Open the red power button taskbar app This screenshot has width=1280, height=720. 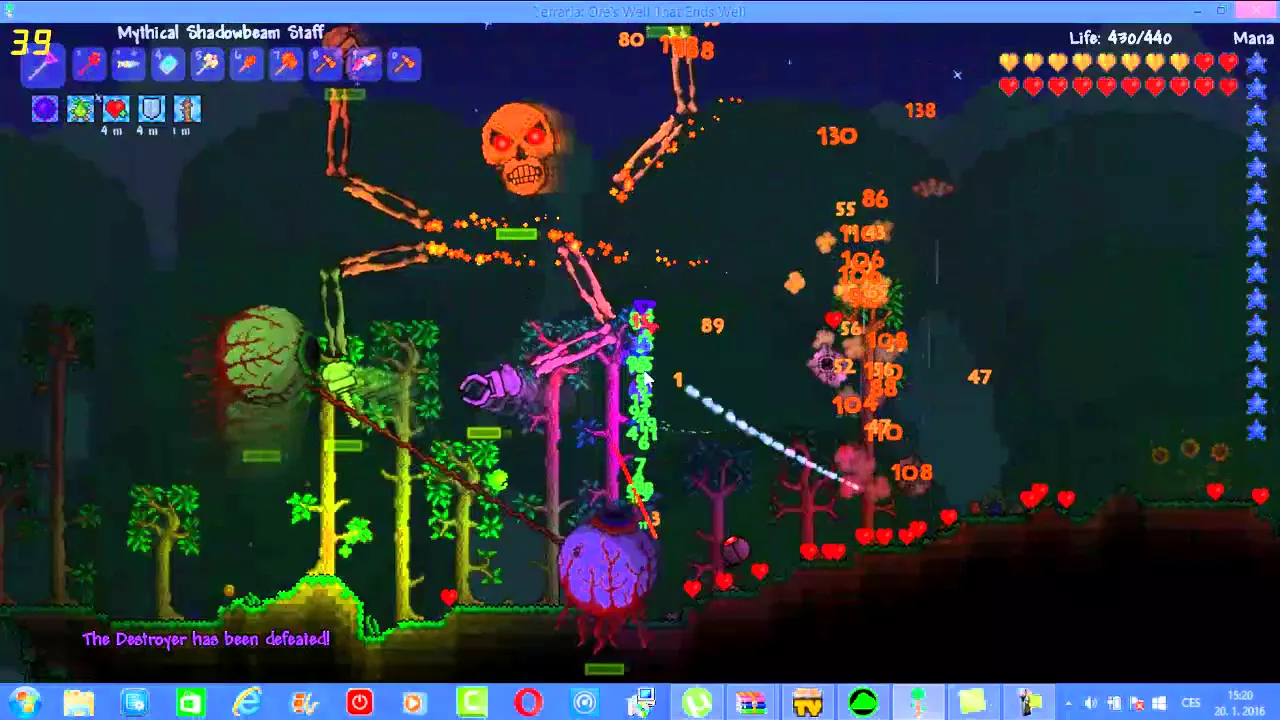(x=359, y=702)
